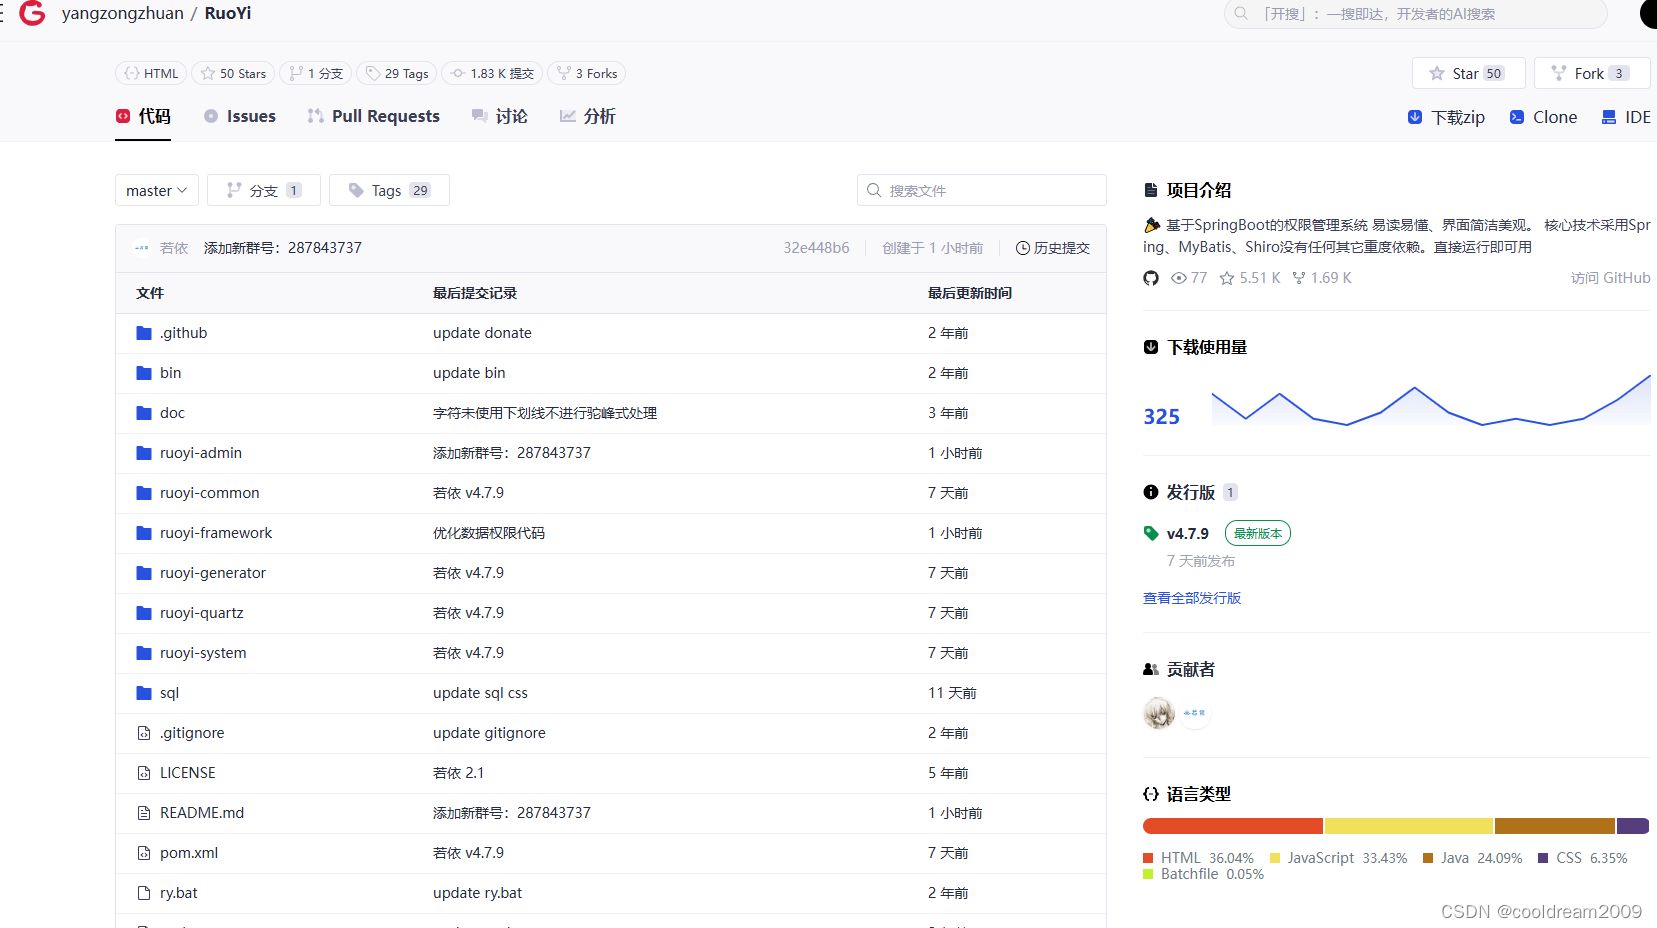
Task: Click the fork icon in Fork button
Action: click(1559, 73)
